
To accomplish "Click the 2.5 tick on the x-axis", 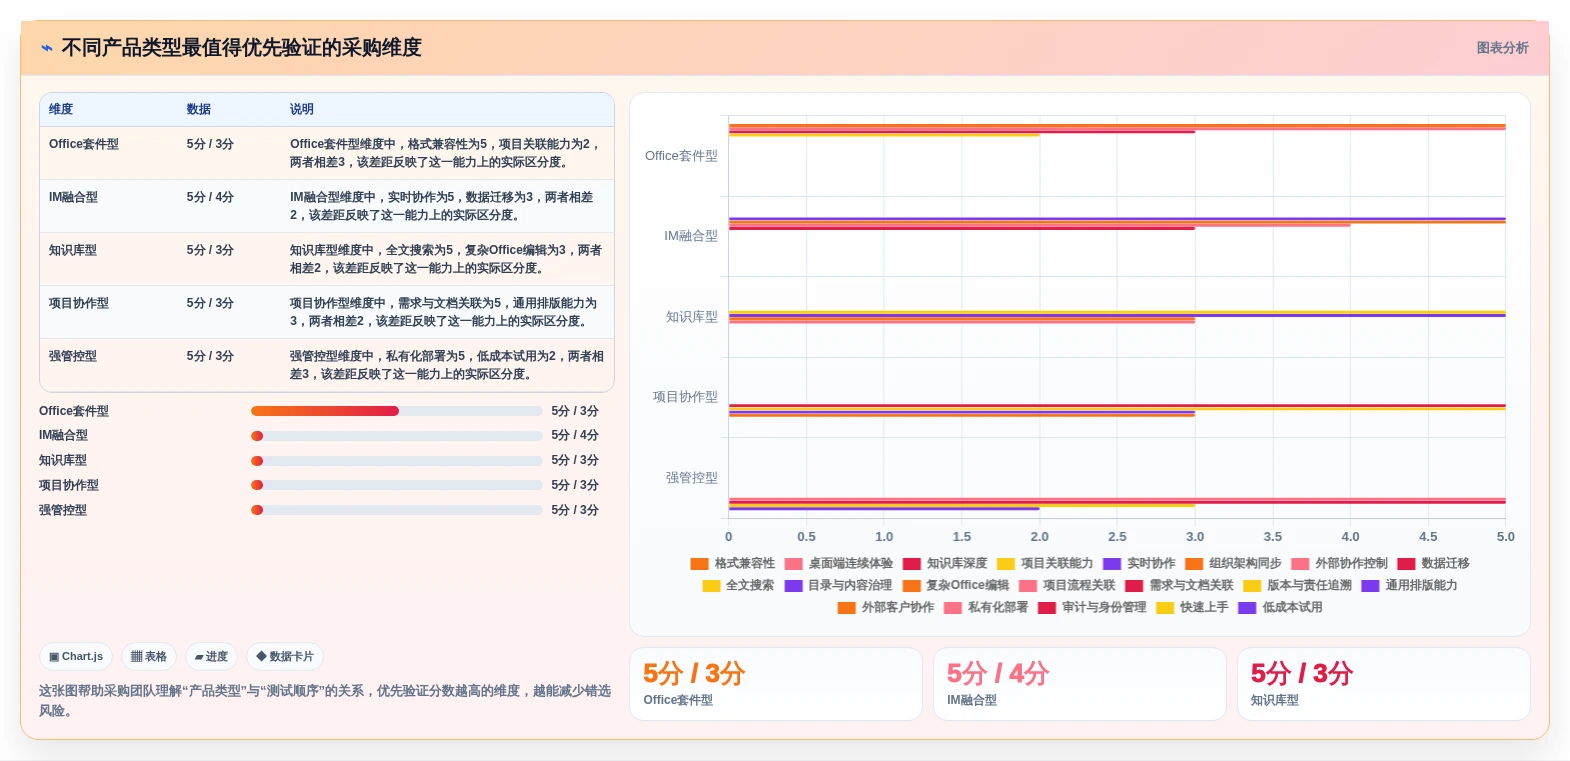I will (x=1117, y=537).
